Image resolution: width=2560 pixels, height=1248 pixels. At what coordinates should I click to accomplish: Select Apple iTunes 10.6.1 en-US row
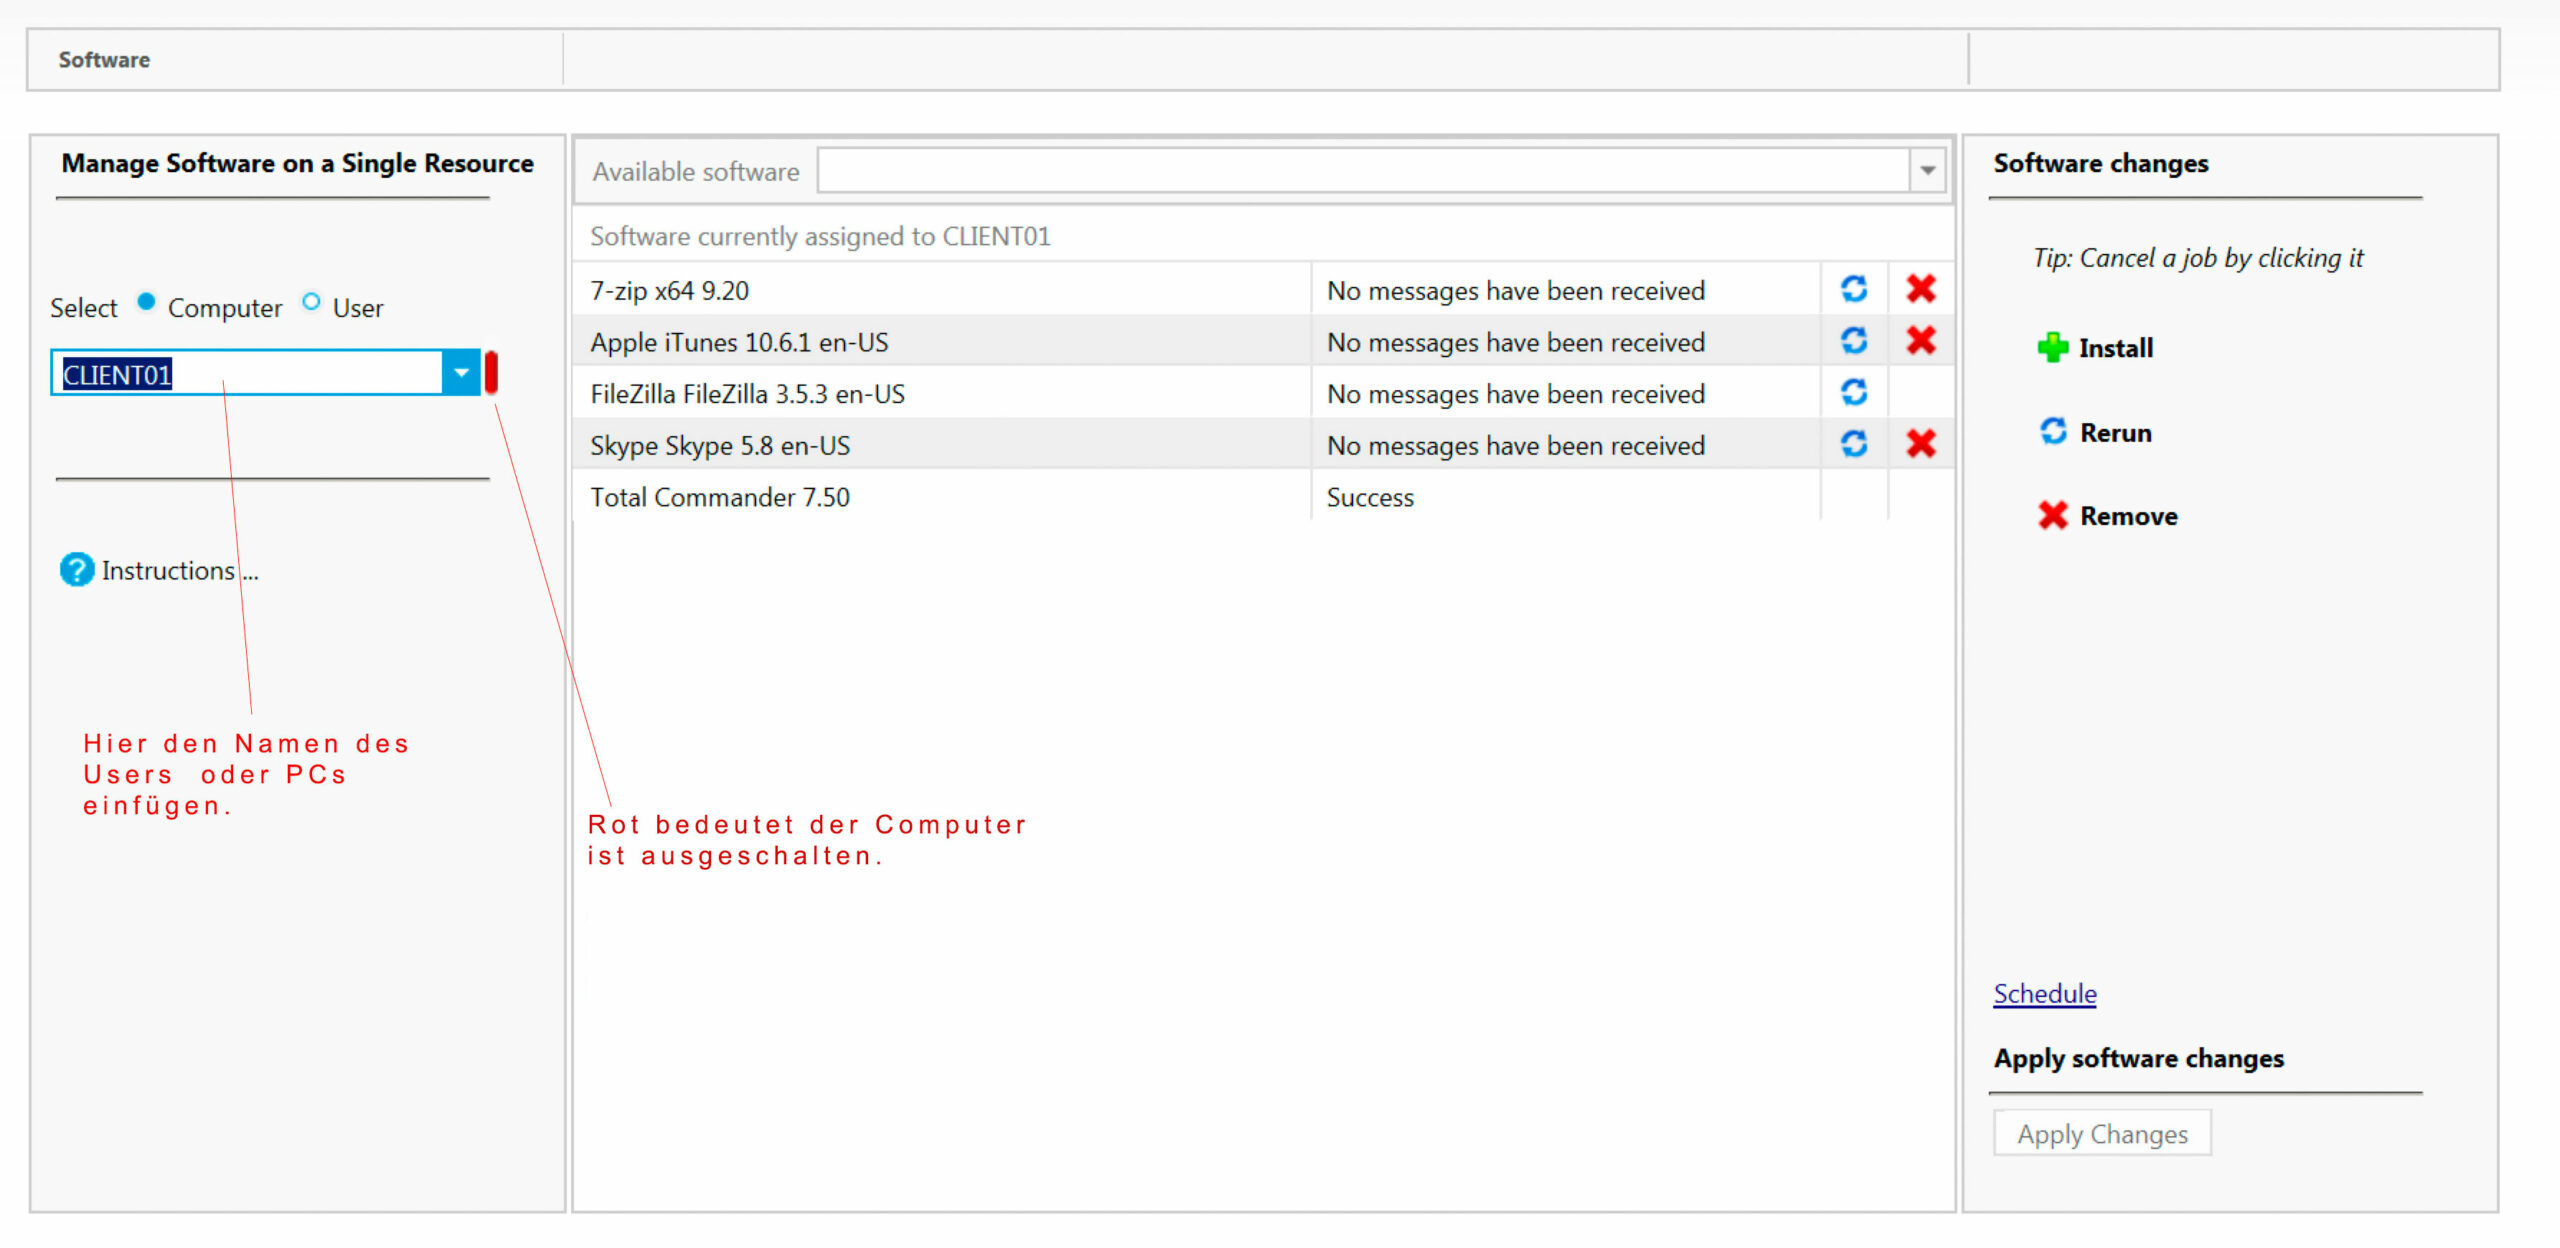point(1263,342)
